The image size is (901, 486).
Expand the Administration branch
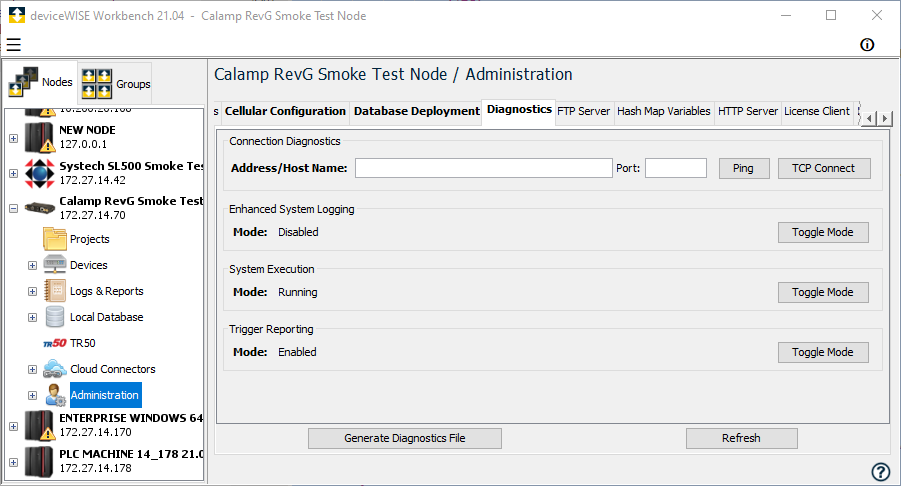coord(32,395)
